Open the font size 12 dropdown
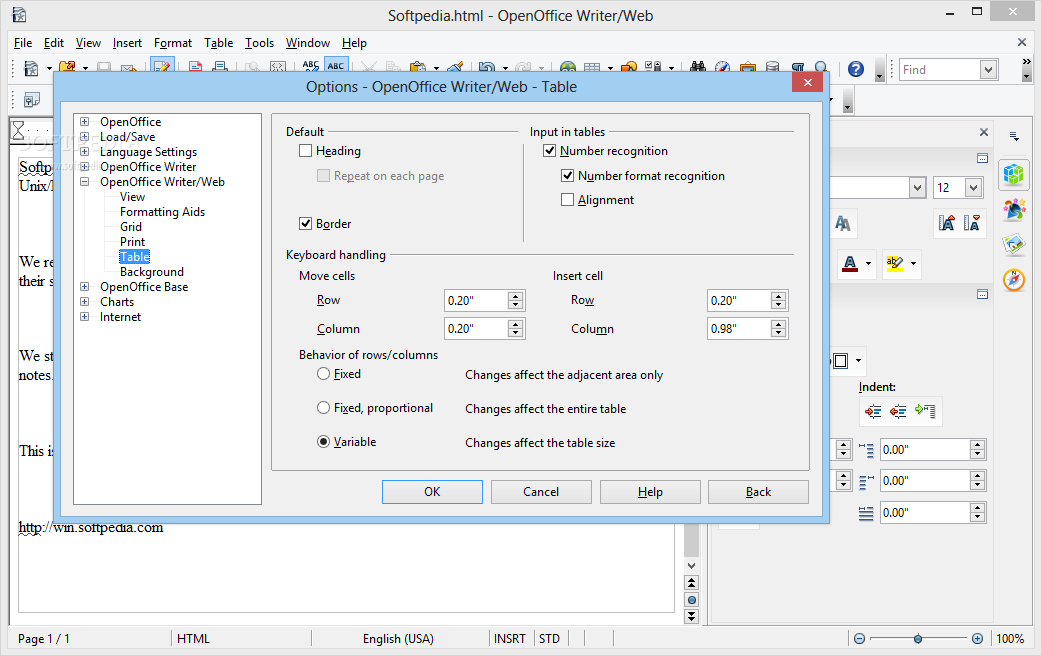 [973, 187]
